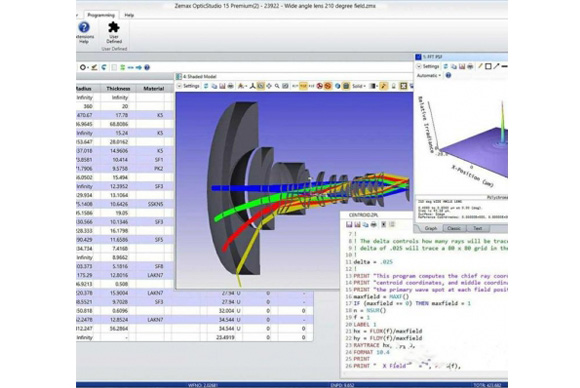Refresh the Shaded Model view

[x=206, y=86]
